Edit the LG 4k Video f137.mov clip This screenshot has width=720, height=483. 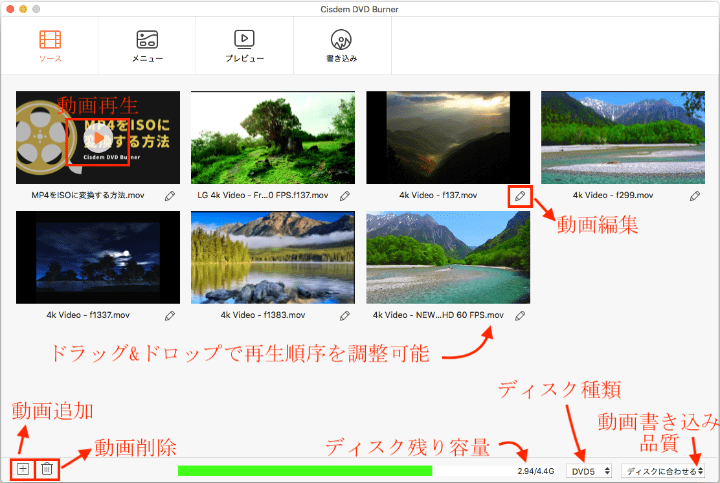click(345, 196)
